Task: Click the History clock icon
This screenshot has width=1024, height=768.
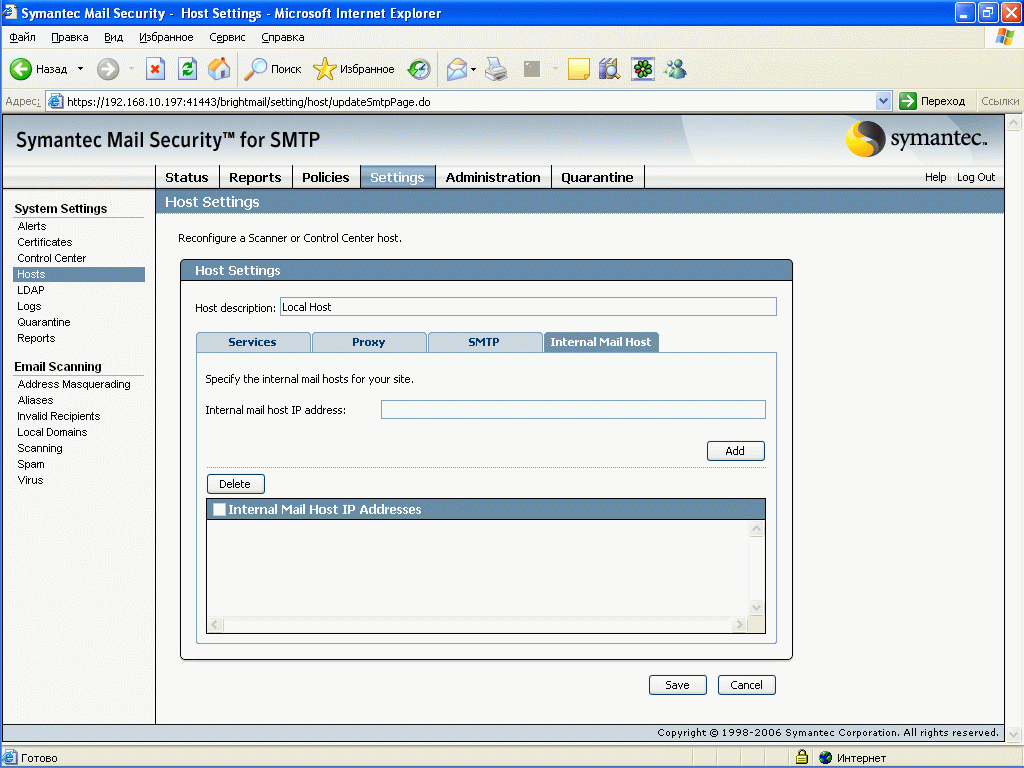Action: tap(419, 69)
